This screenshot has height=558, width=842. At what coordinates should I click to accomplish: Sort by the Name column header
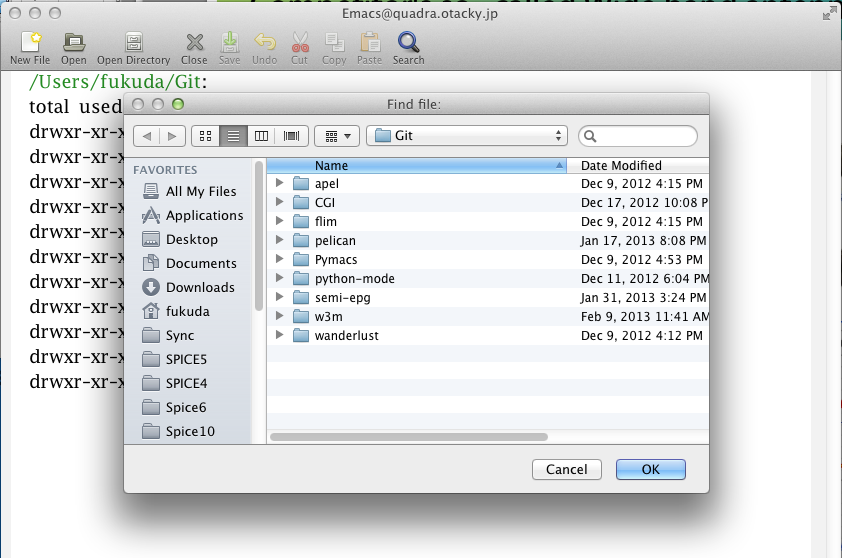(417, 165)
